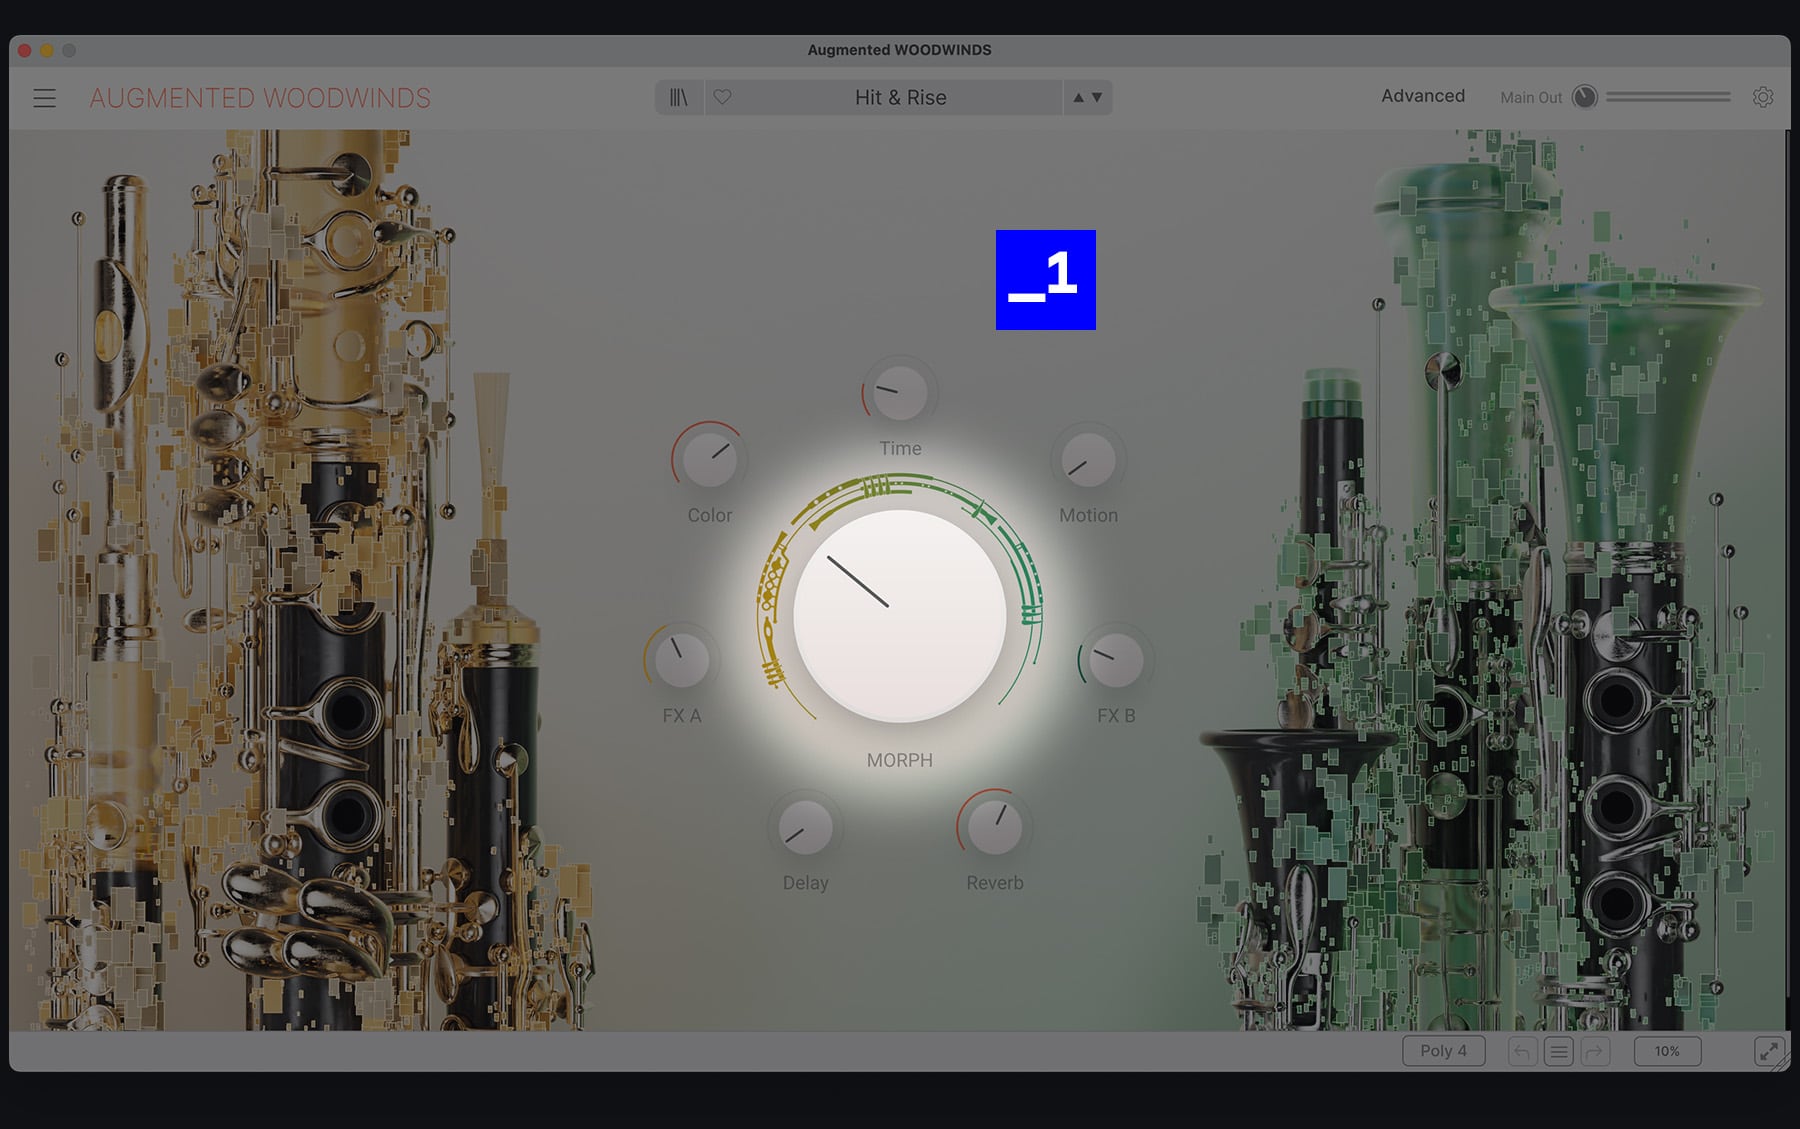Click the undo arrow
The height and width of the screenshot is (1129, 1800).
[1522, 1051]
